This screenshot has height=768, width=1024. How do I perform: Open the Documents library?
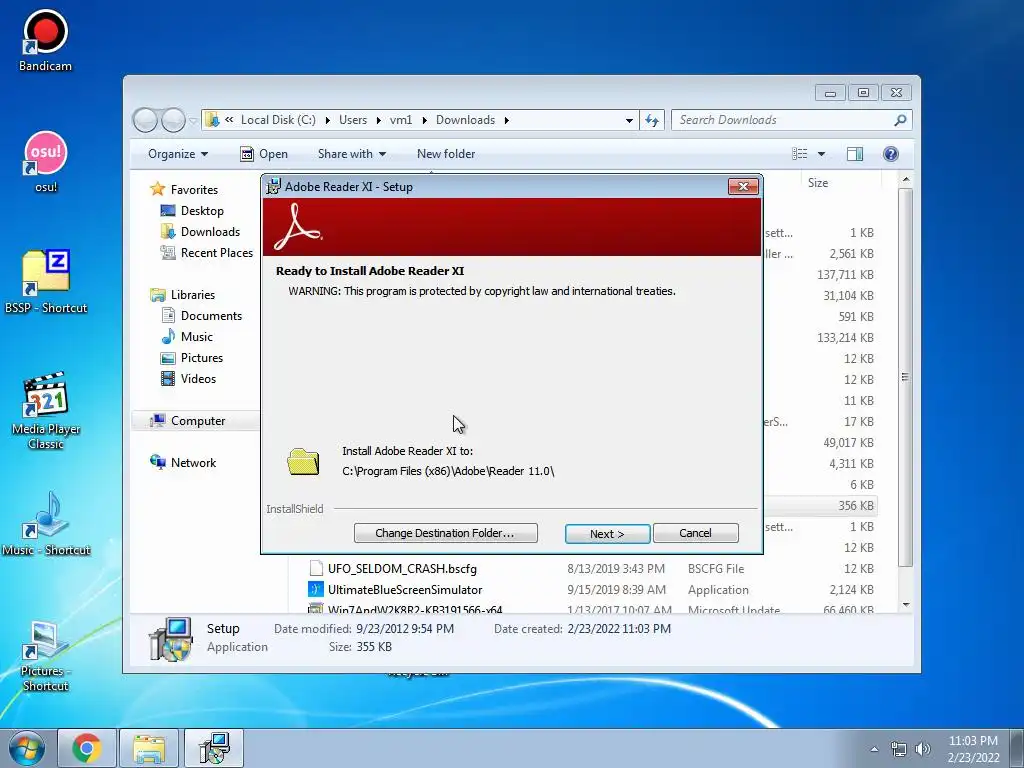pos(202,316)
